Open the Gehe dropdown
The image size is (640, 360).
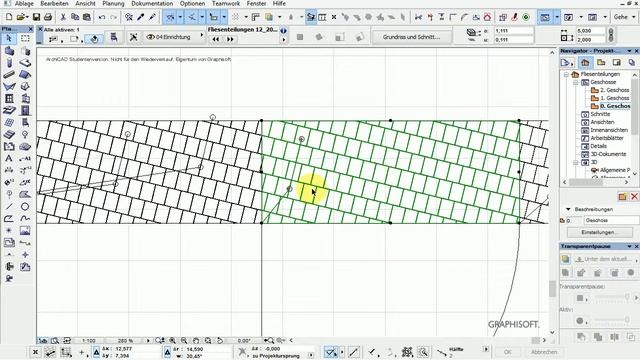coord(624,17)
